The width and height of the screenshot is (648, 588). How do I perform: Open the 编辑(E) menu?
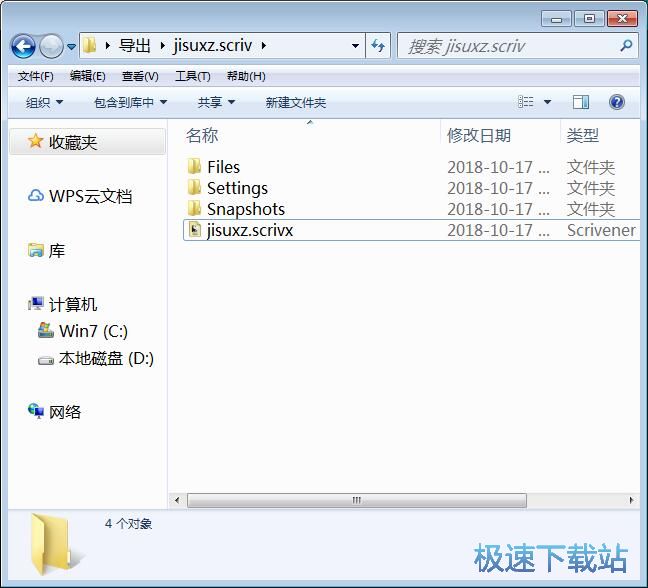coord(88,76)
